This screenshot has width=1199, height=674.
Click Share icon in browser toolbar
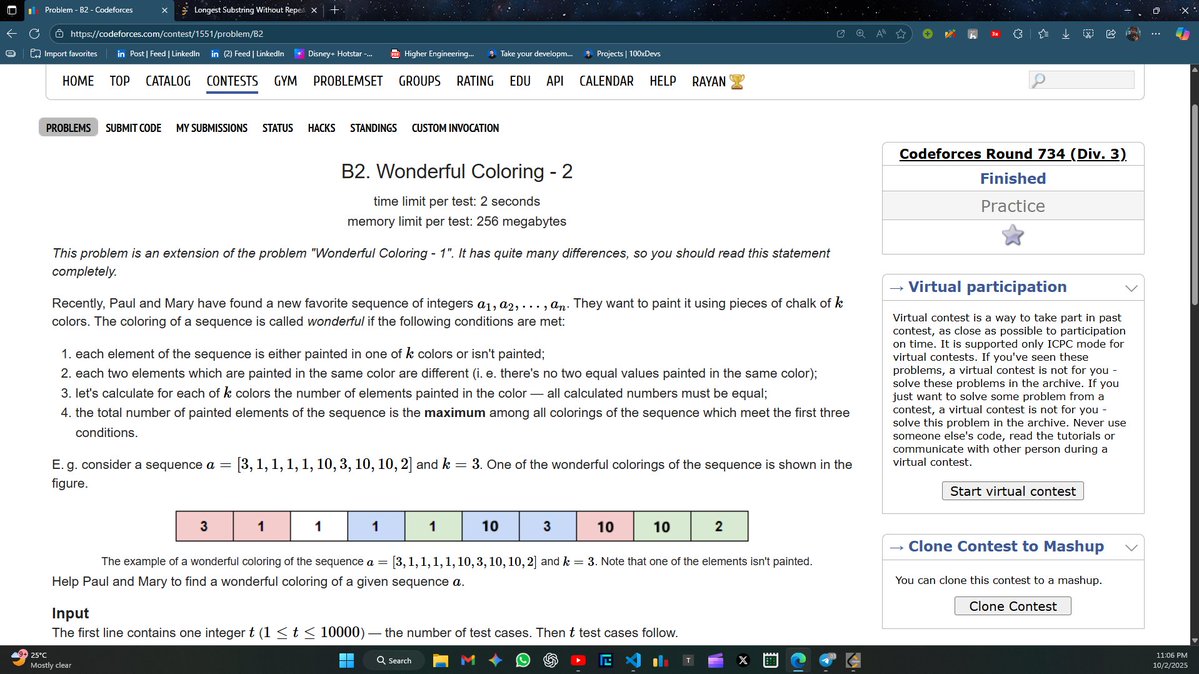click(1110, 34)
